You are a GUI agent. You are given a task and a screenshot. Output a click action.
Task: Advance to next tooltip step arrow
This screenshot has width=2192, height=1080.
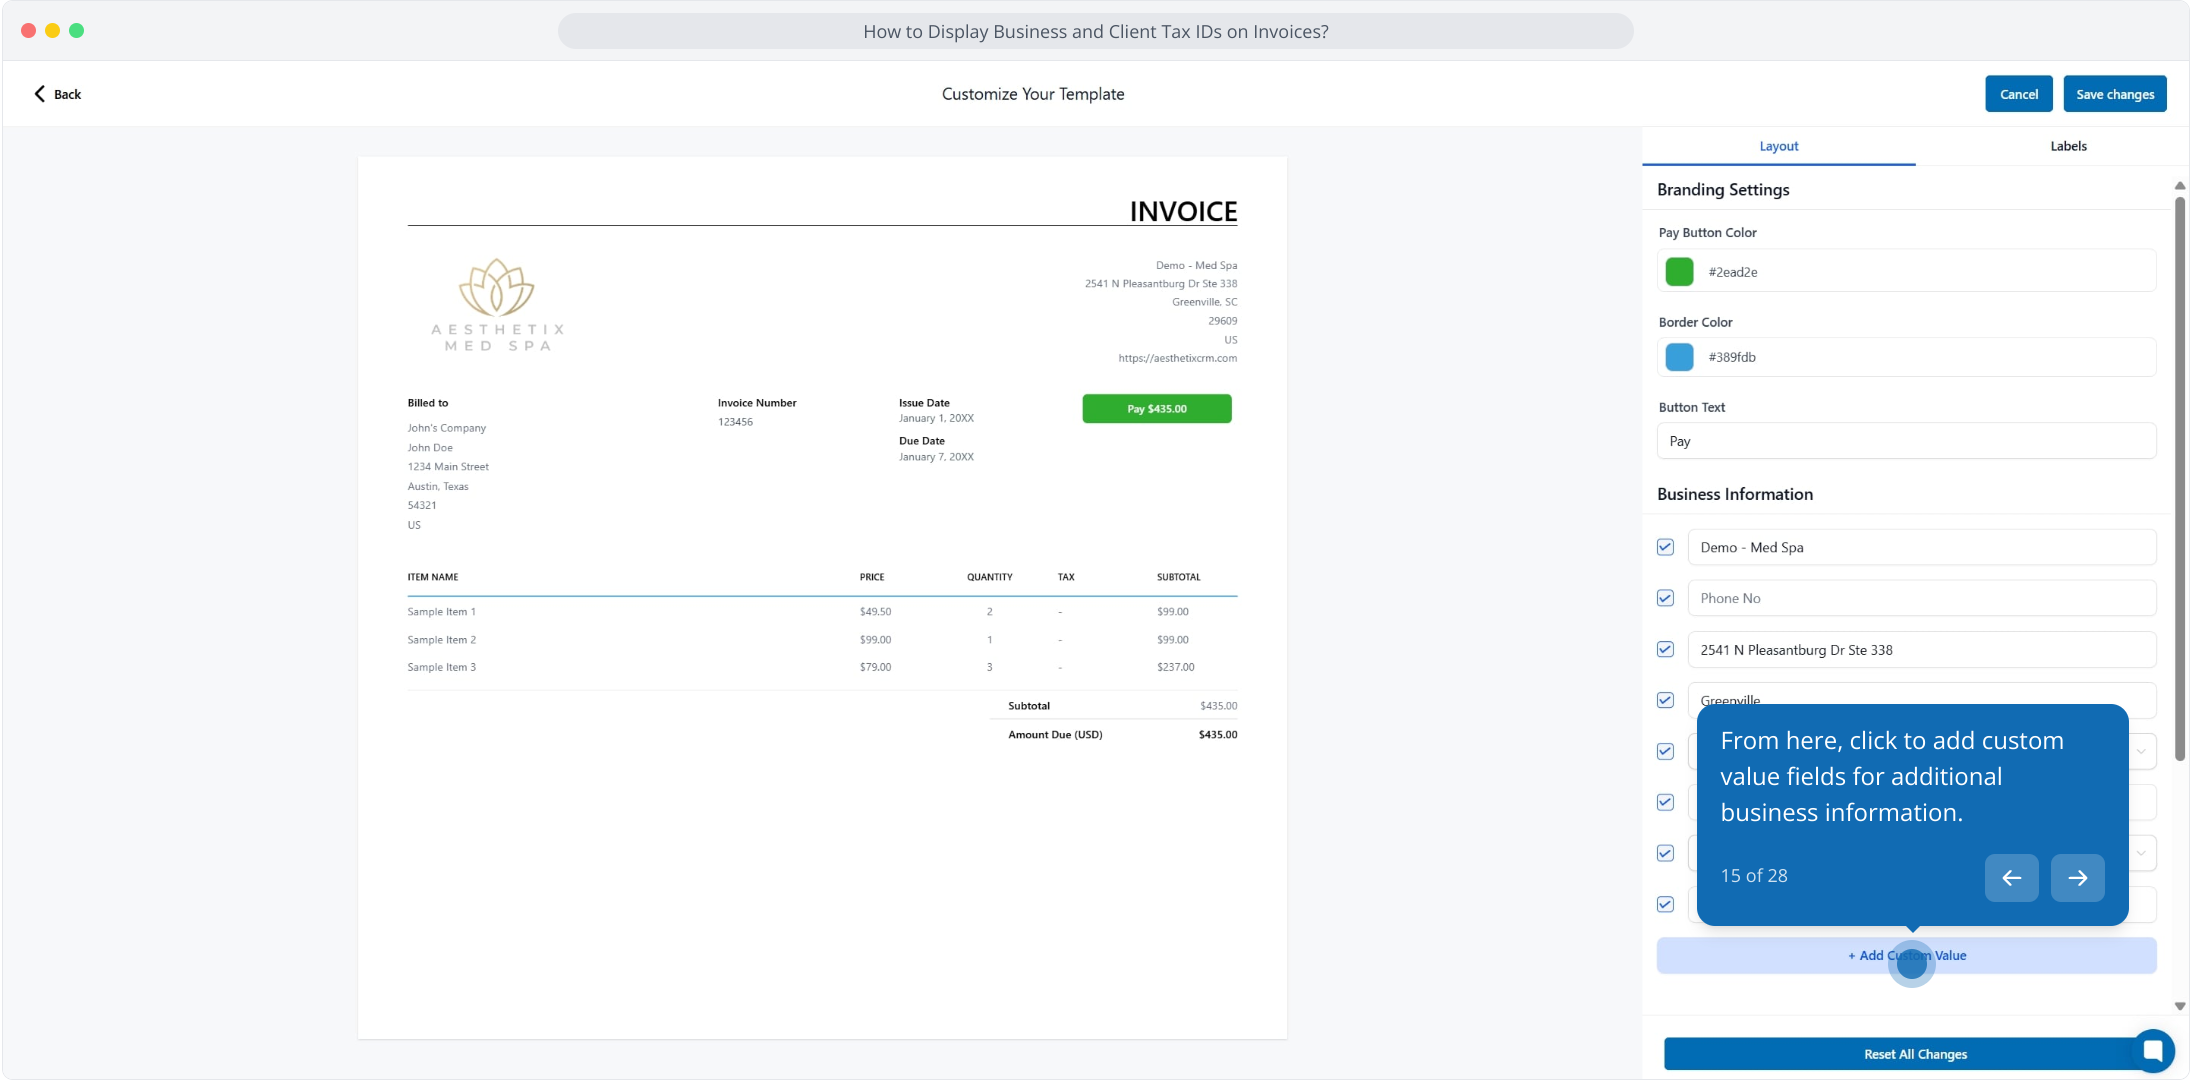point(2077,878)
